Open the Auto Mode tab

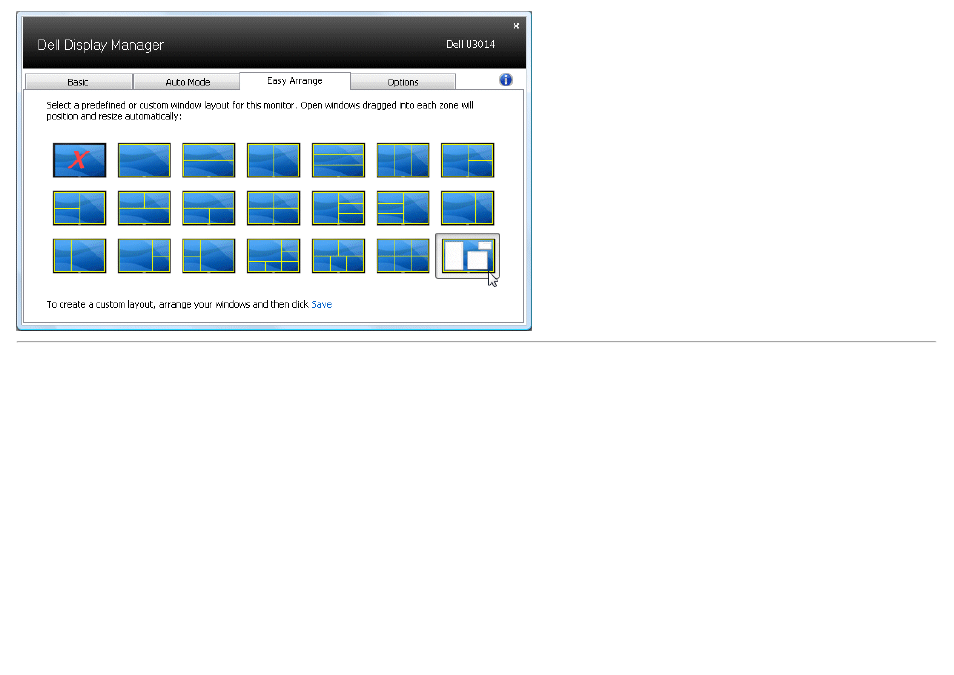(x=187, y=82)
